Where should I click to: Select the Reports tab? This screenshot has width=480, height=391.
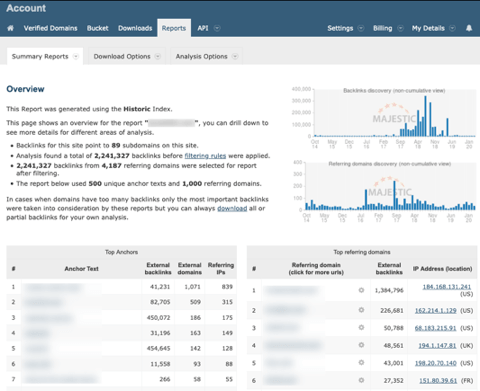[x=174, y=28]
